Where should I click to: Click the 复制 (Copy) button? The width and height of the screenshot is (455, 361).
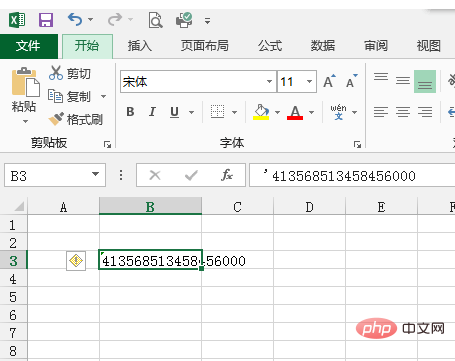tap(69, 96)
